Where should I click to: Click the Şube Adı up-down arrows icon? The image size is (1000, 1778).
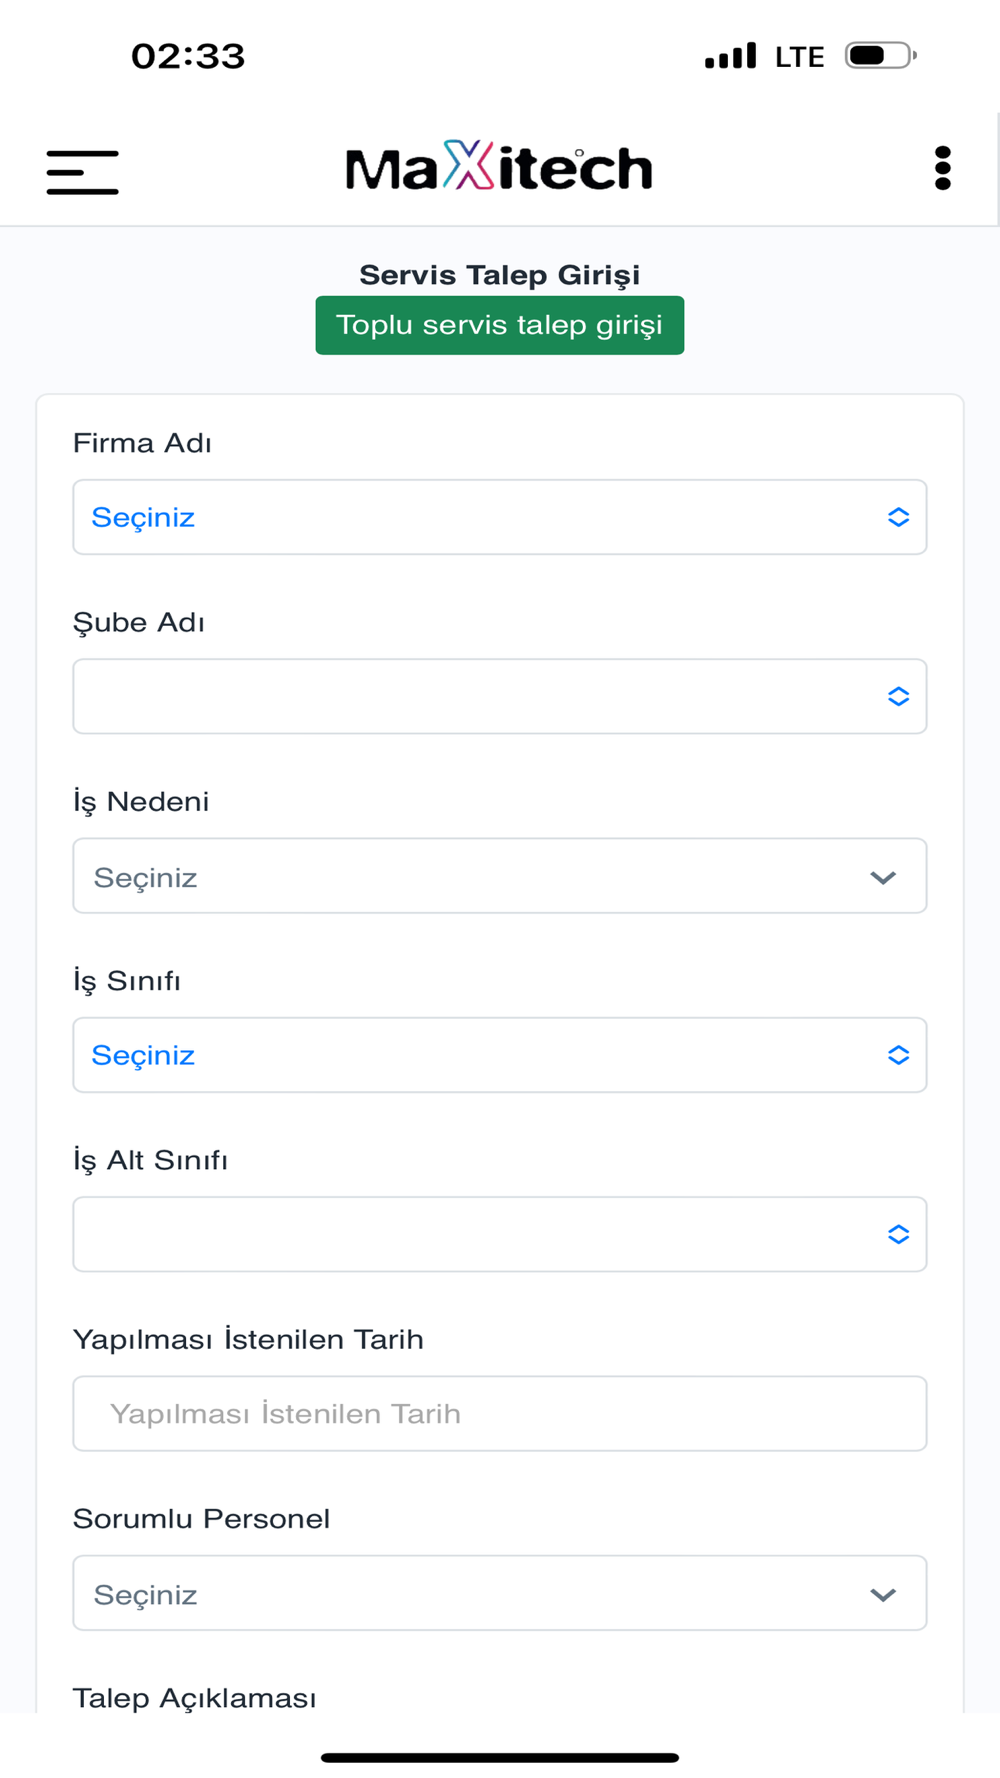(898, 696)
